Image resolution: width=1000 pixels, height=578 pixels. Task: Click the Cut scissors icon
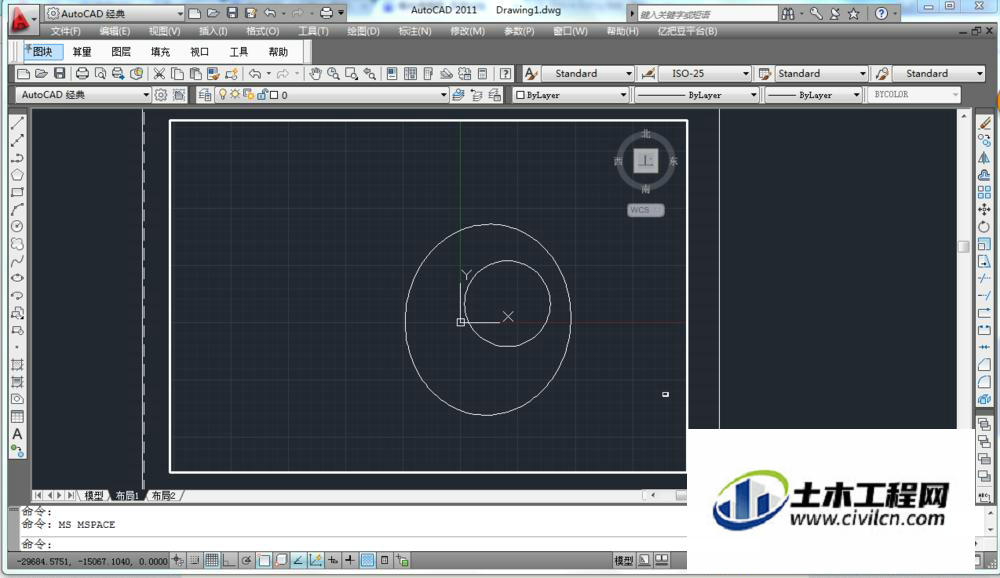coord(159,74)
